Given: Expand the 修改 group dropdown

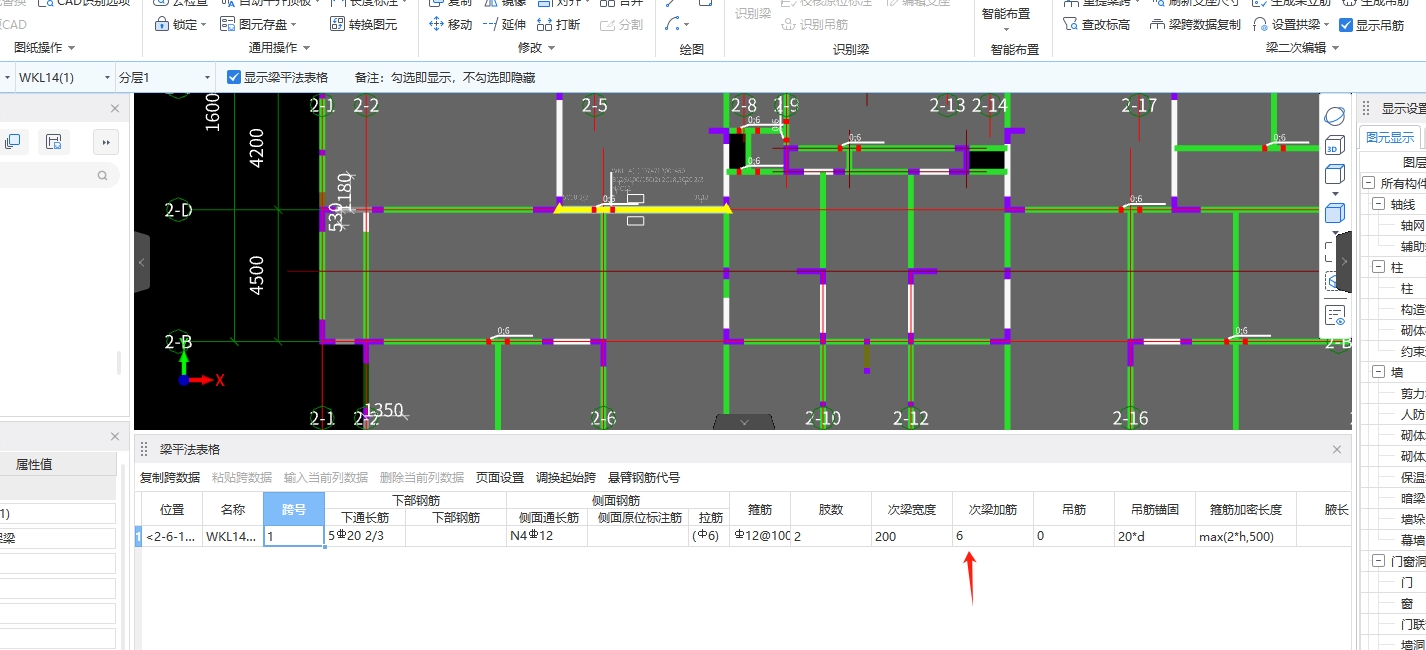Looking at the screenshot, I should 552,48.
